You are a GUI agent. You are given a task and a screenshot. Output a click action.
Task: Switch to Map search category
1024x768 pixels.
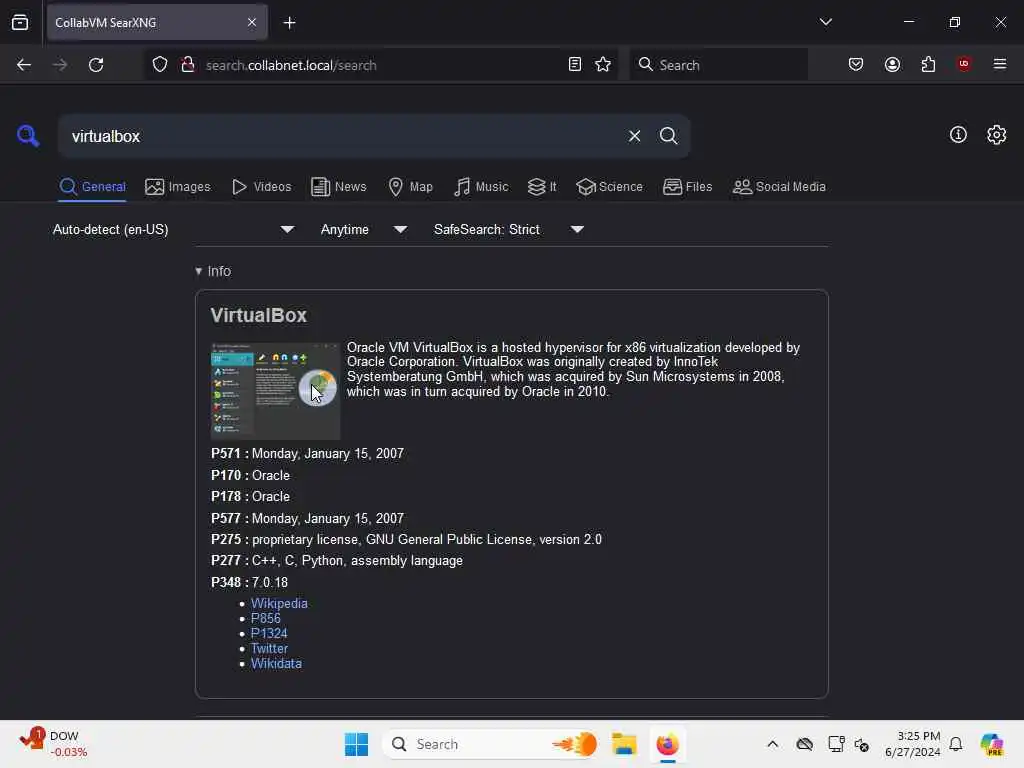tap(410, 187)
